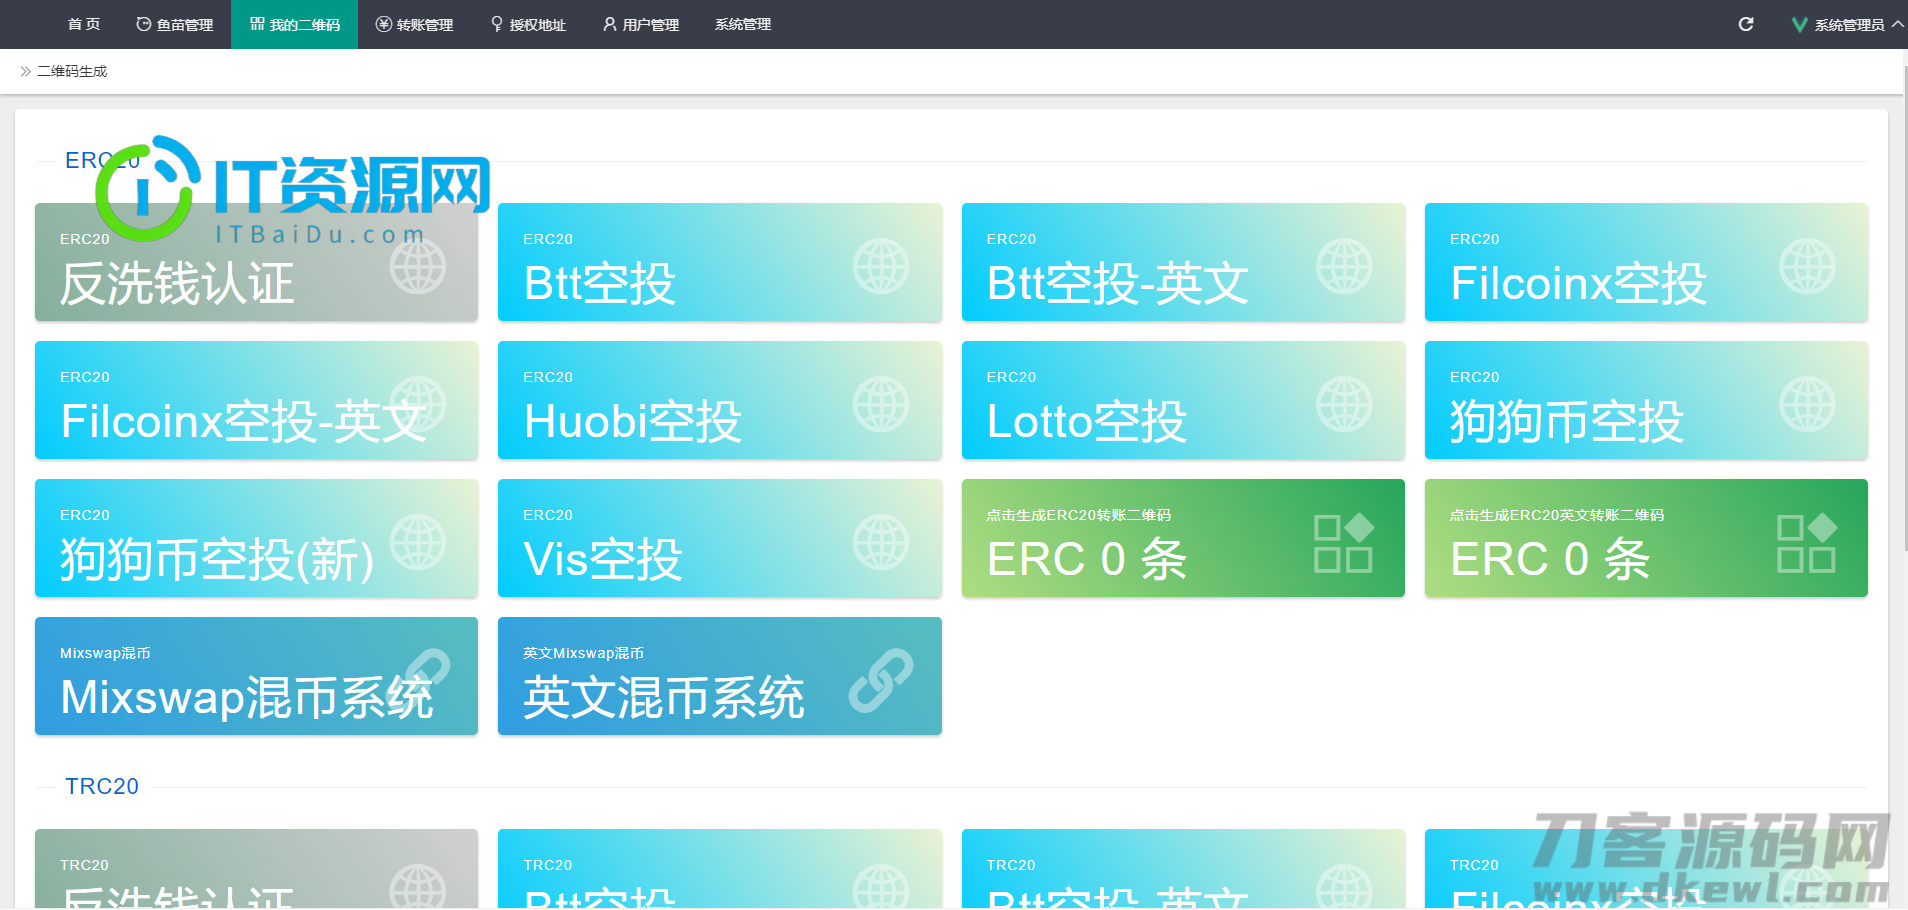Viewport: 1908px width, 910px height.
Task: Click globe icon on ERC20 Btt空投 card
Action: (x=881, y=266)
